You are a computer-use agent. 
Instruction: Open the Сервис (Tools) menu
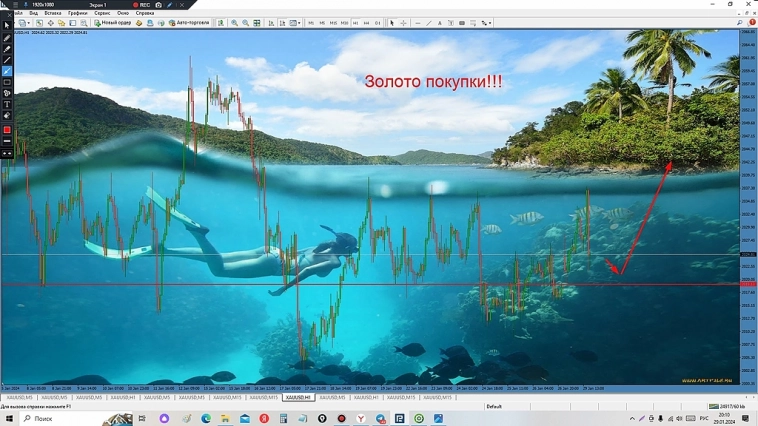click(102, 13)
